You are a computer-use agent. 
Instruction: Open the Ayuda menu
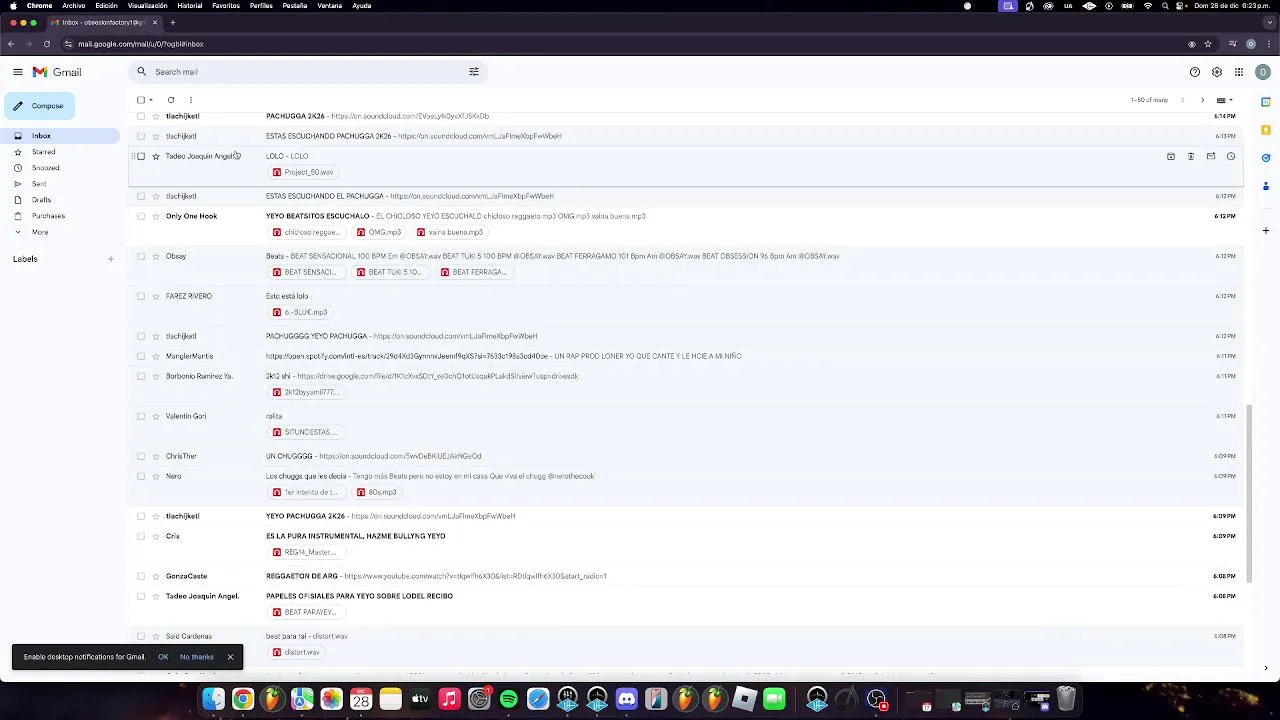362,5
